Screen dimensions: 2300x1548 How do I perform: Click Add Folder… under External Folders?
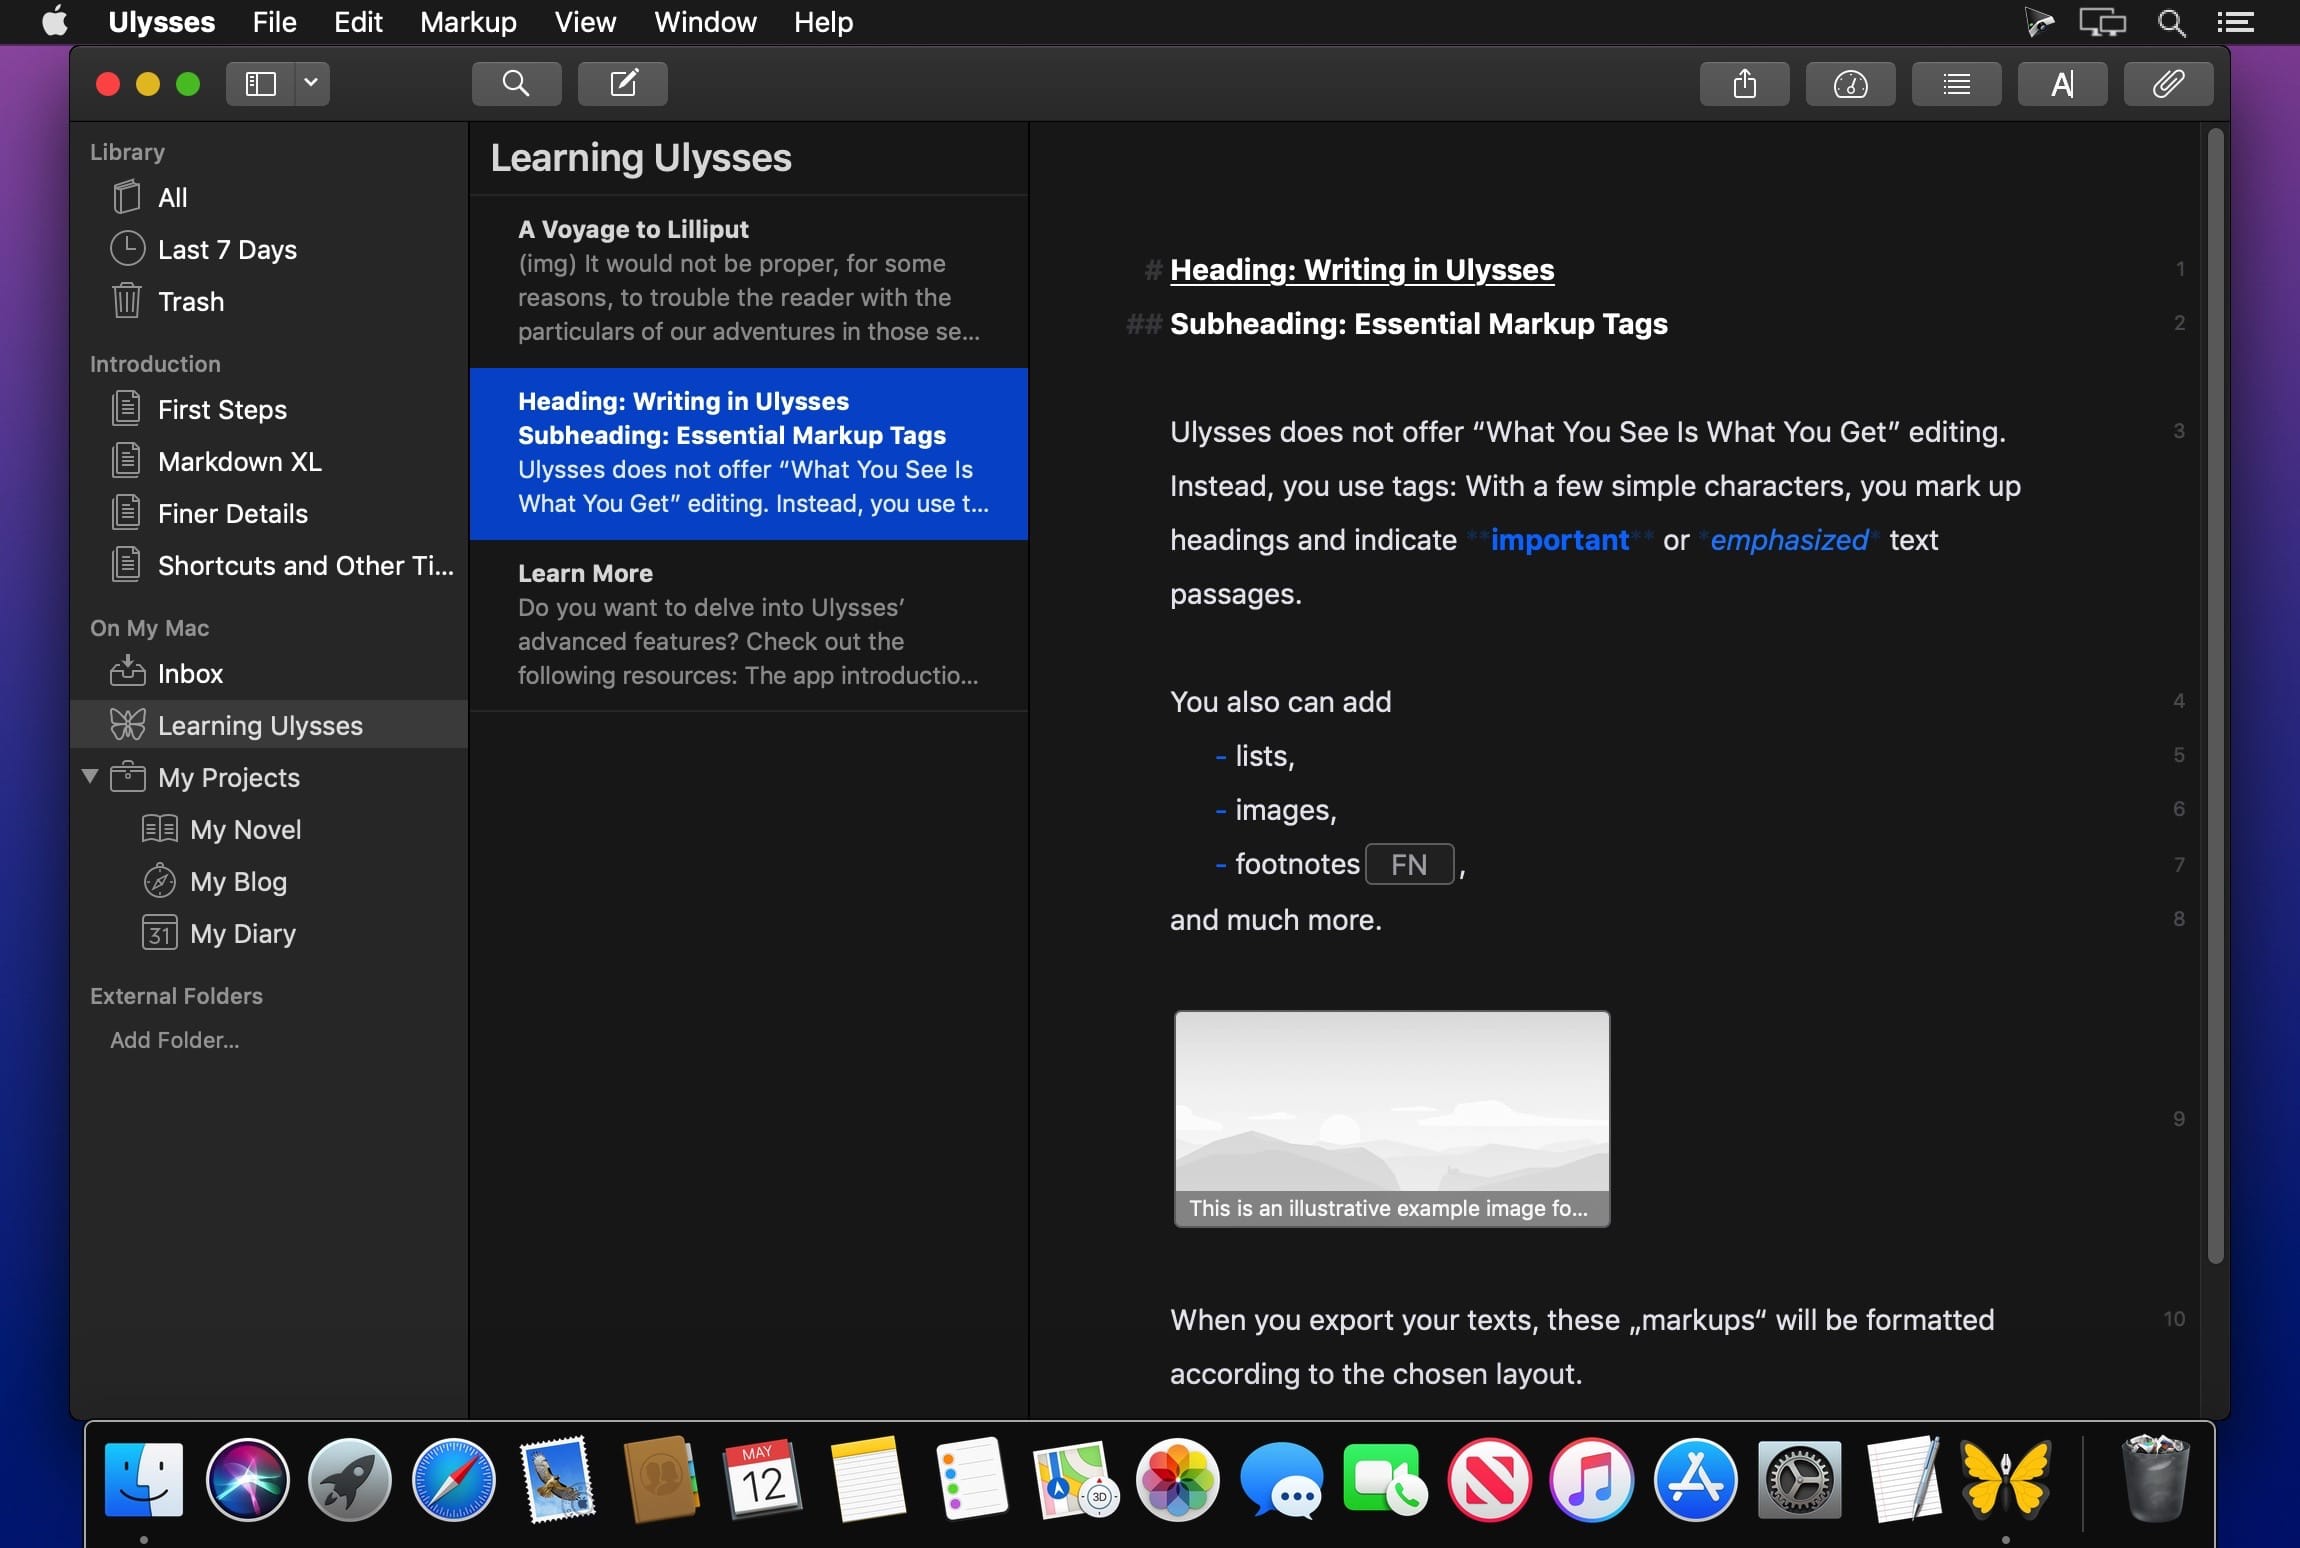click(x=174, y=1040)
